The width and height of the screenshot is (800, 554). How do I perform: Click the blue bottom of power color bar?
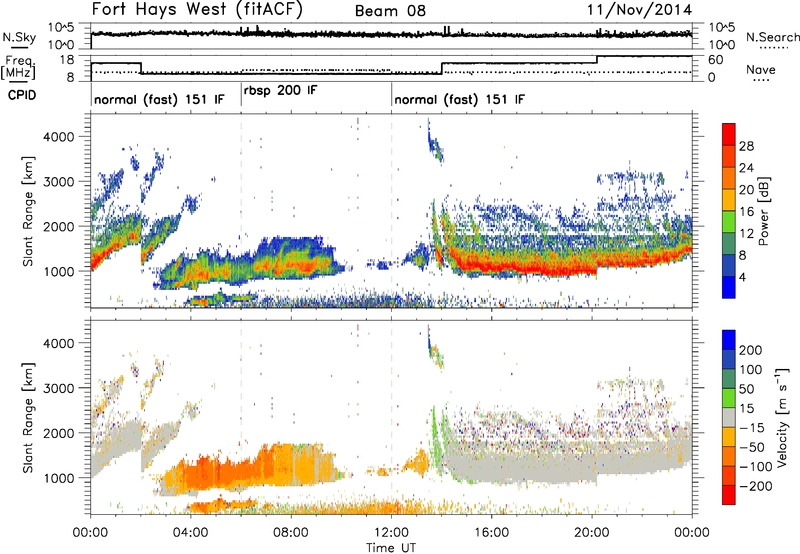(x=729, y=287)
